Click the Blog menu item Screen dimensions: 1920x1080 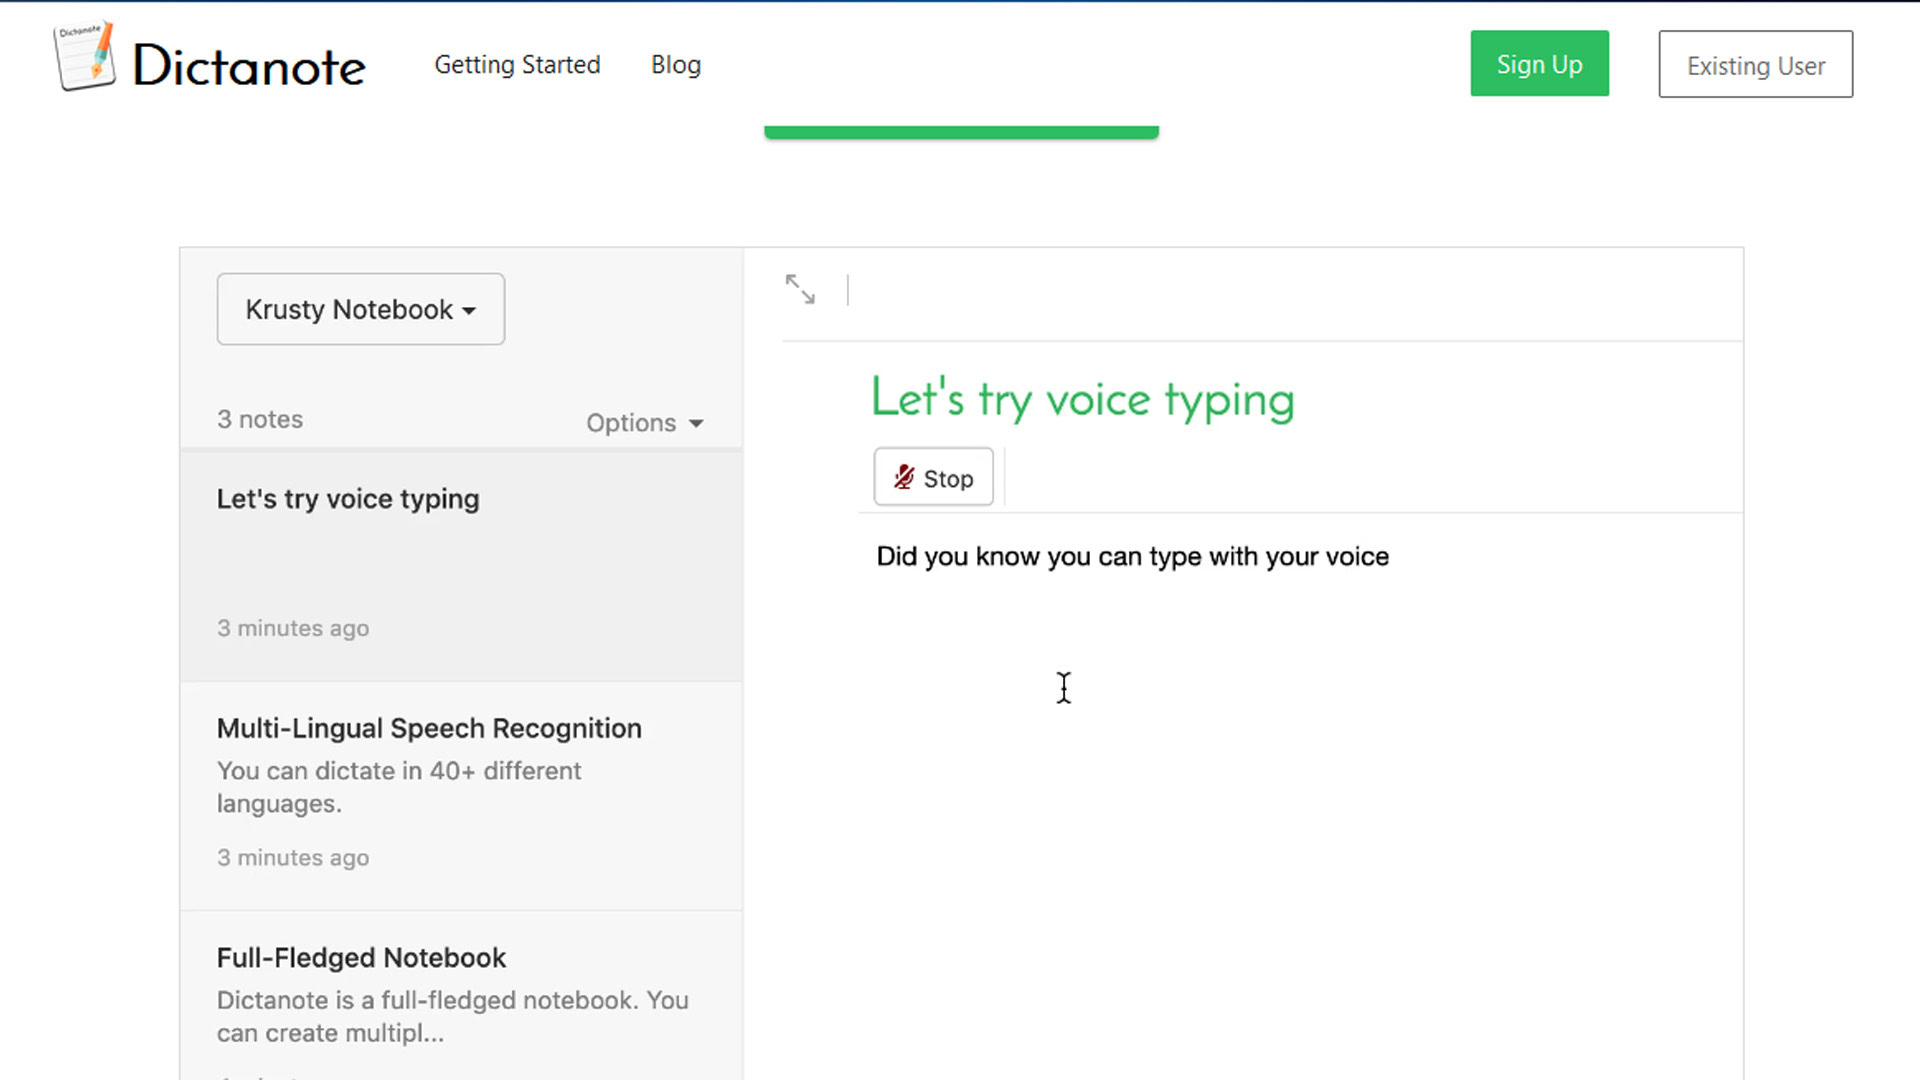coord(676,65)
